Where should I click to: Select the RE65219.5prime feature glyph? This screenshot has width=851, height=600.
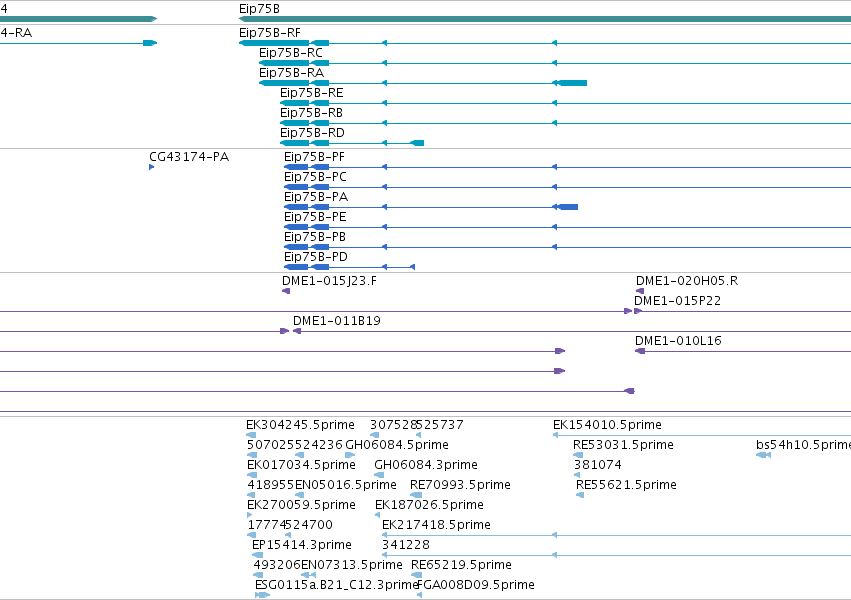click(417, 576)
